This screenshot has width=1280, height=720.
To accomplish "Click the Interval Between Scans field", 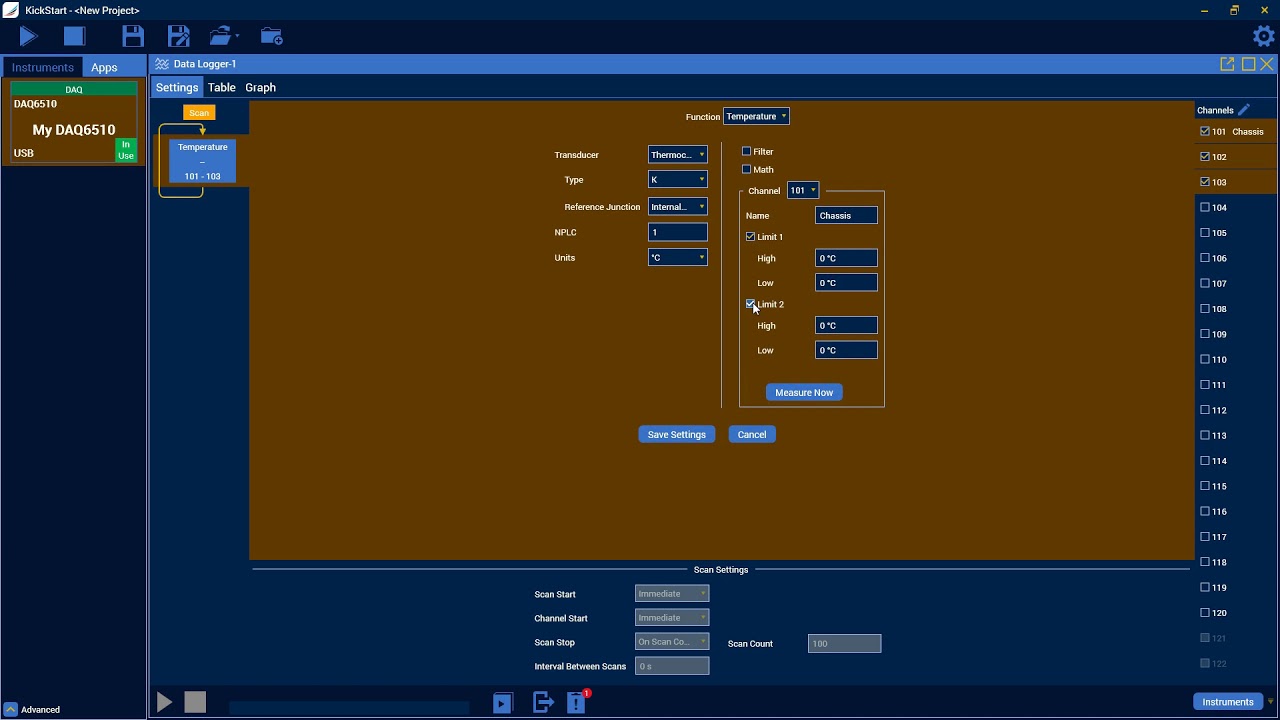I will click(672, 666).
